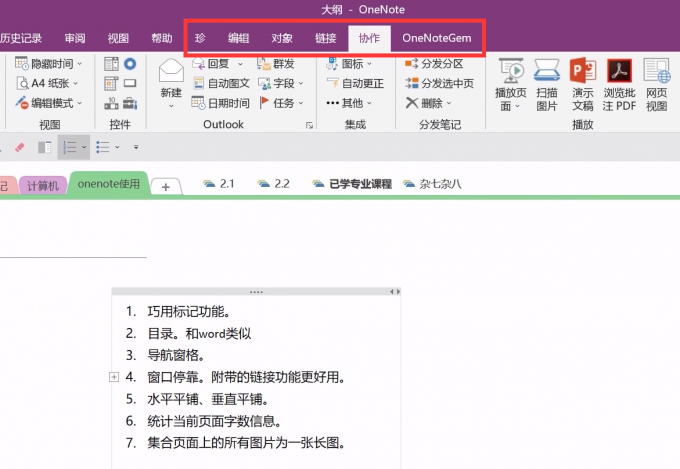The height and width of the screenshot is (469, 680).
Task: Click the page pane icon in quick toolbar
Action: pyautogui.click(x=44, y=148)
